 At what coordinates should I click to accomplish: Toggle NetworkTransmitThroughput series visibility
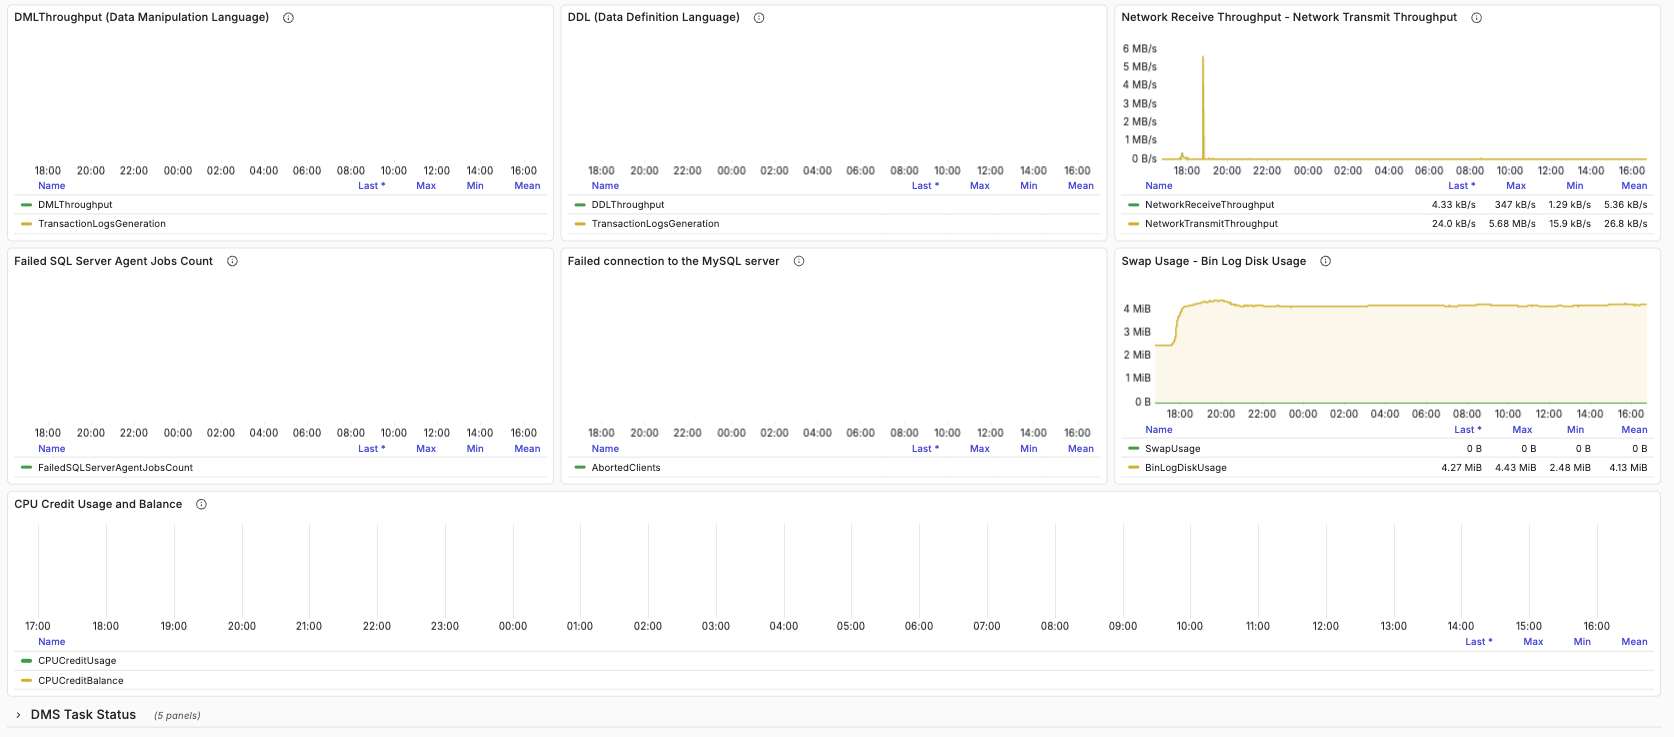click(x=1211, y=224)
